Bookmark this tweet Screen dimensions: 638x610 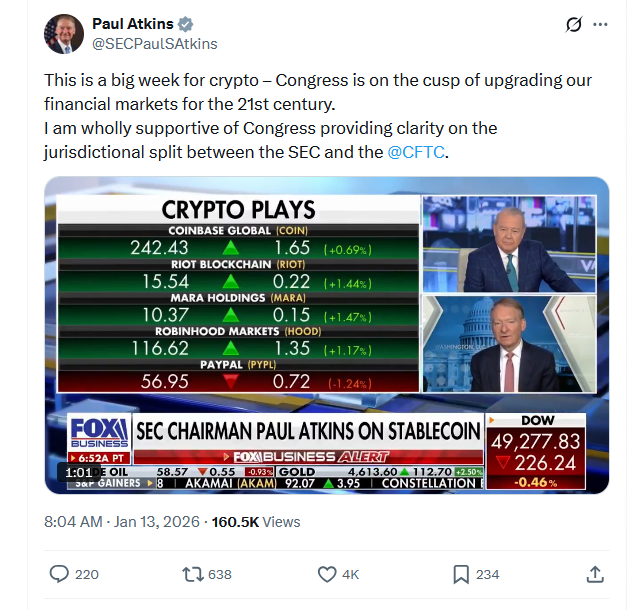tap(461, 574)
